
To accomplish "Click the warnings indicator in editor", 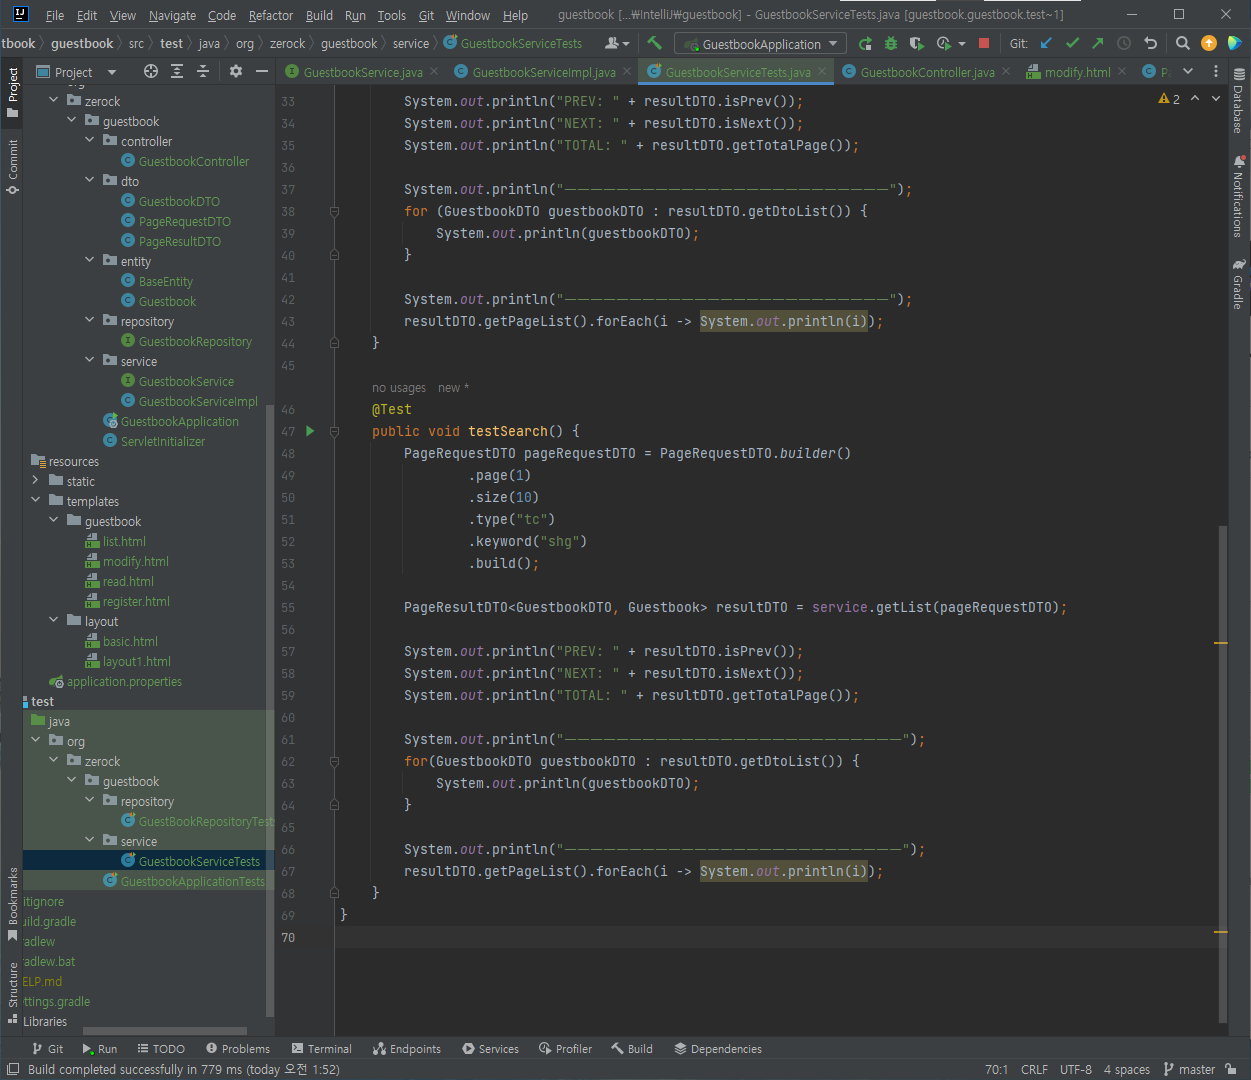I will click(1169, 99).
